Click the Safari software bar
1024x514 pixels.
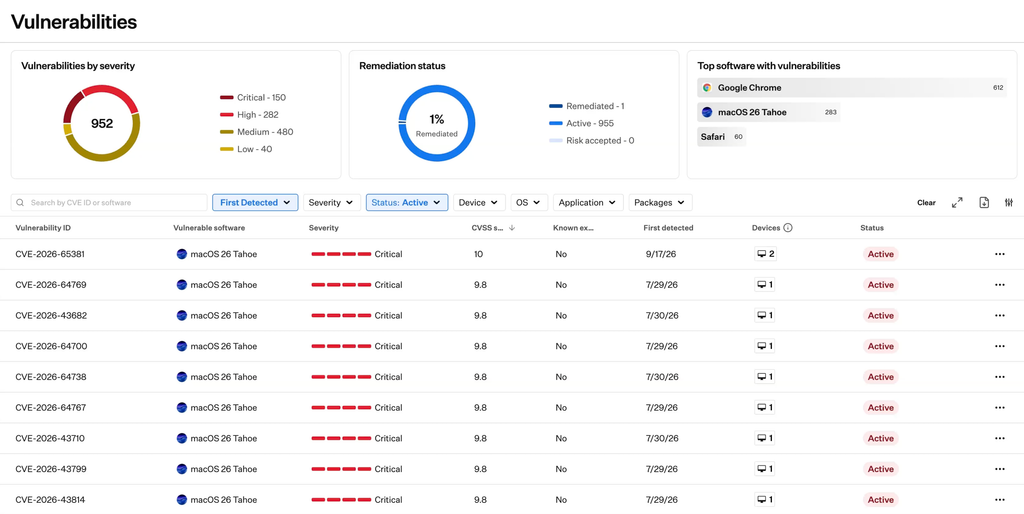click(722, 137)
